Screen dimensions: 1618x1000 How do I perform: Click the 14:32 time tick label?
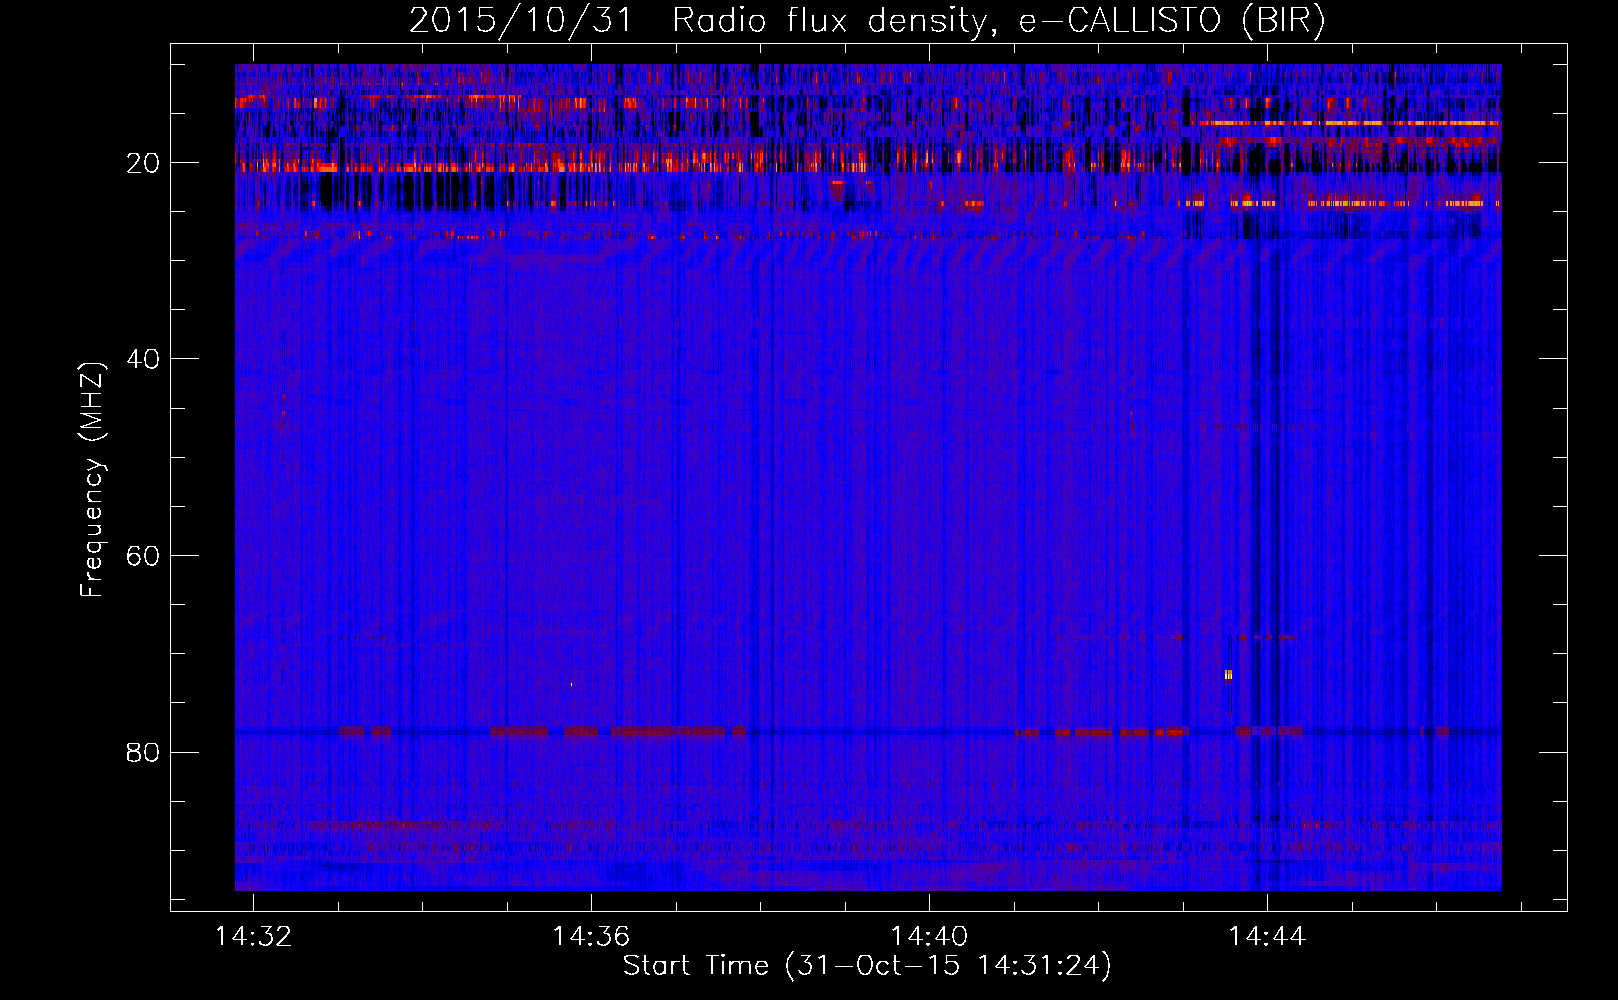pyautogui.click(x=254, y=936)
